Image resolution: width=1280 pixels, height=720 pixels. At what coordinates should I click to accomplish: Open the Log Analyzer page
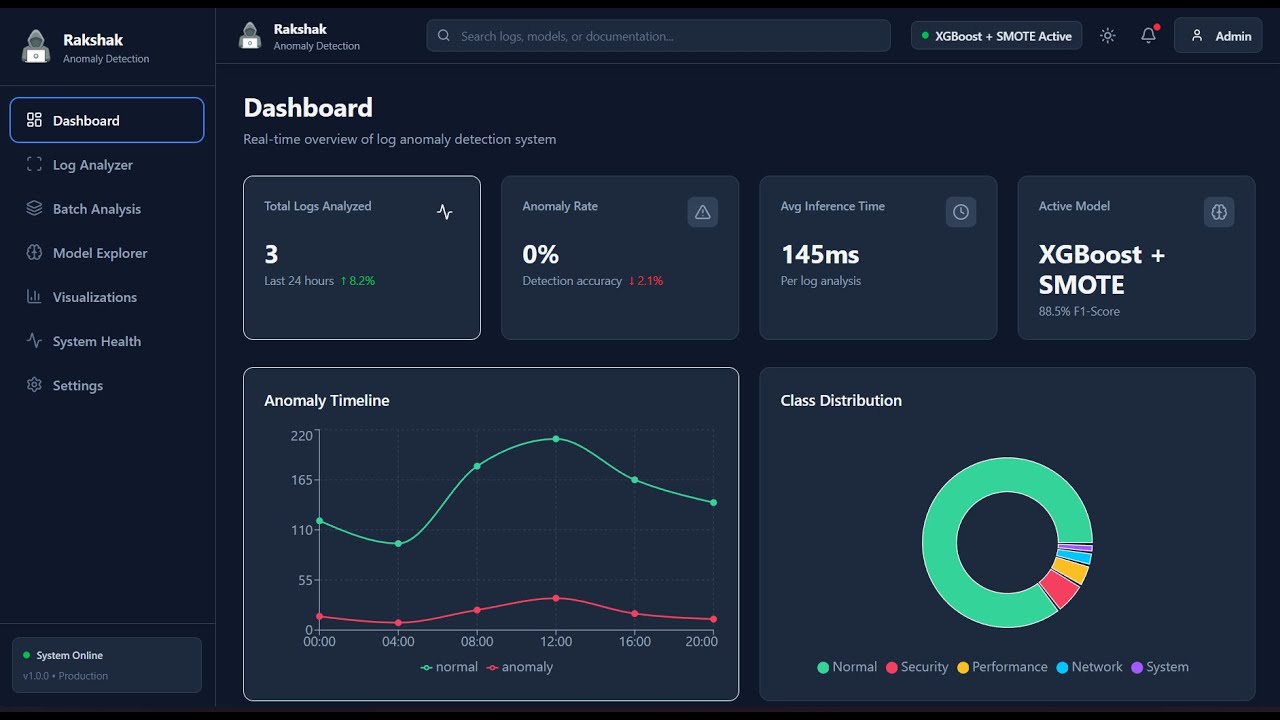click(107, 164)
